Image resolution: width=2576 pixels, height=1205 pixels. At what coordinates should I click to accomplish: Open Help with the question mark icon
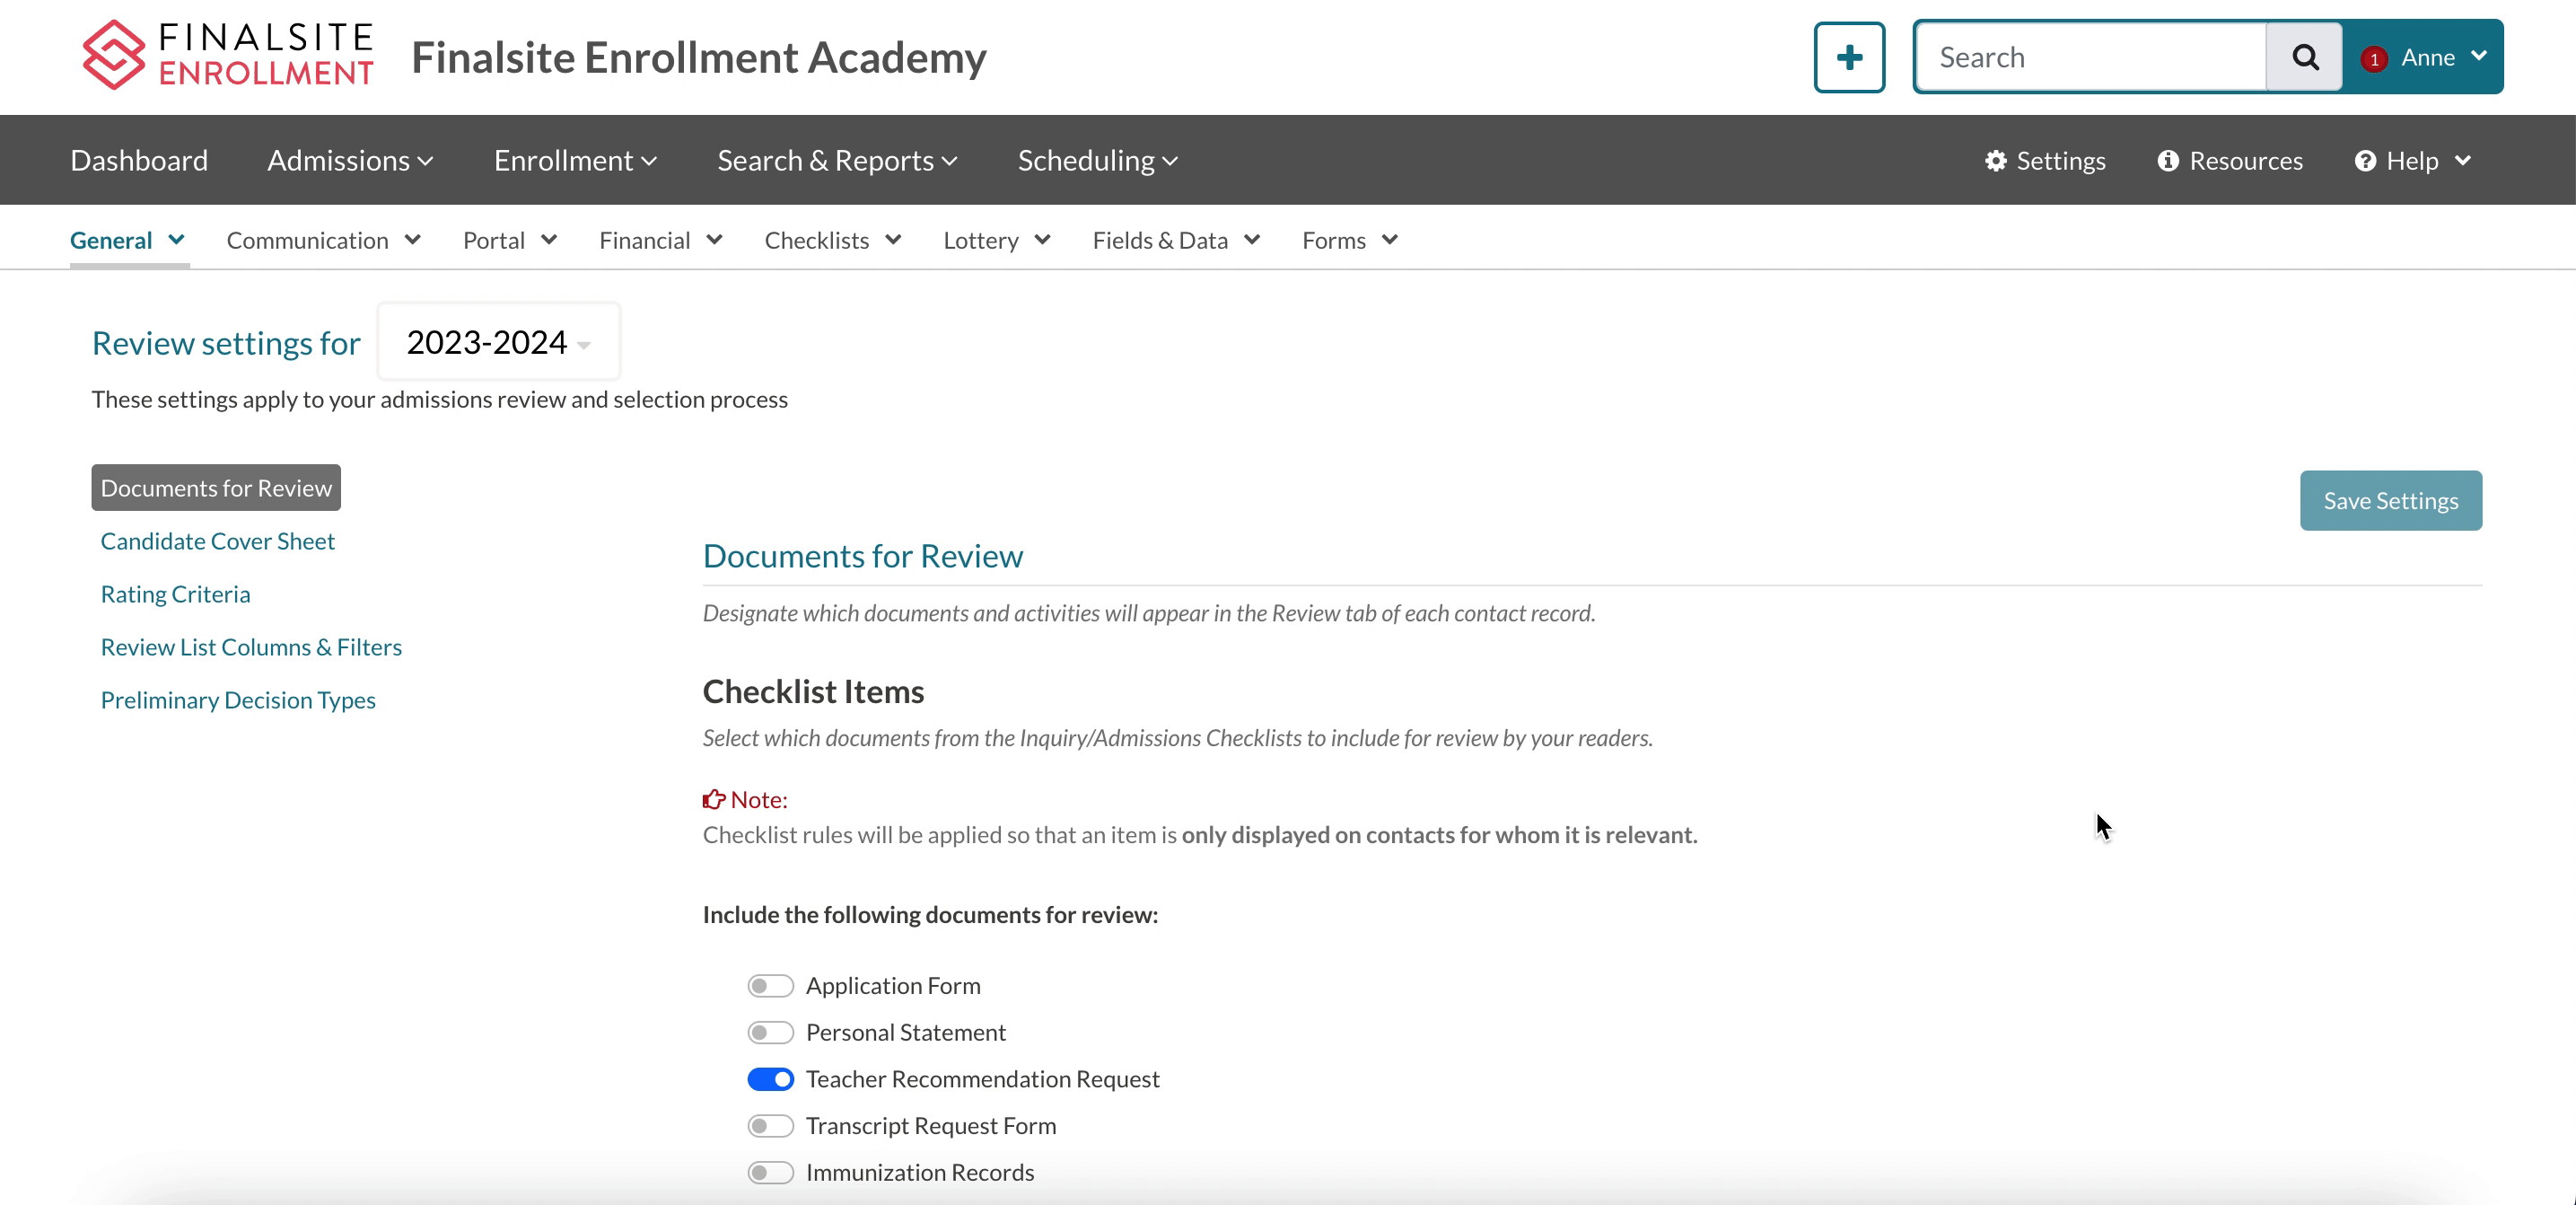coord(2365,161)
